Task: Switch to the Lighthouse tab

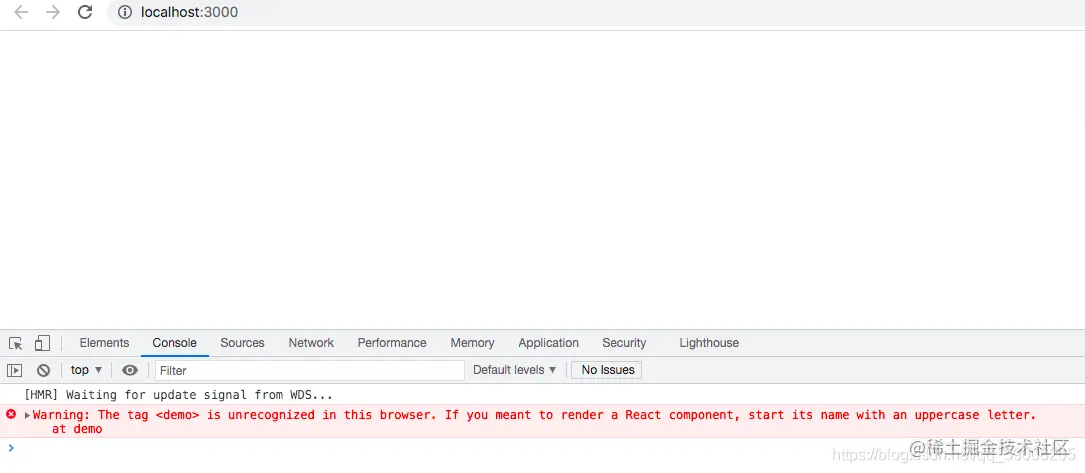Action: (x=709, y=343)
